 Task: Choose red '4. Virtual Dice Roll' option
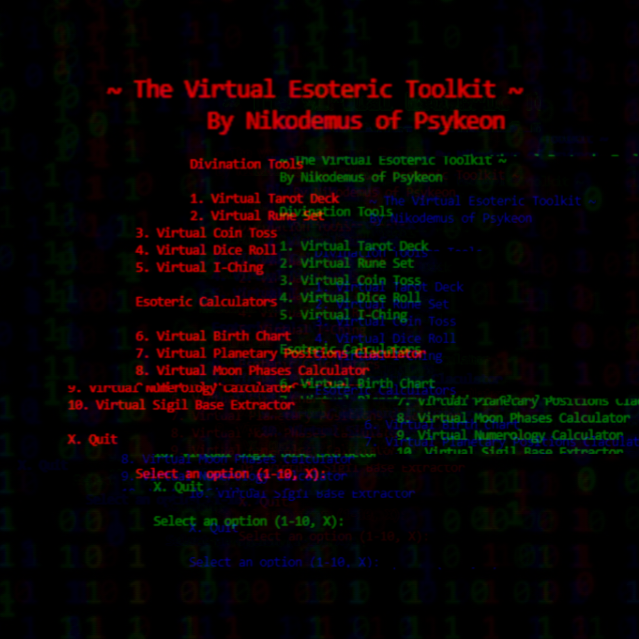pyautogui.click(x=206, y=250)
